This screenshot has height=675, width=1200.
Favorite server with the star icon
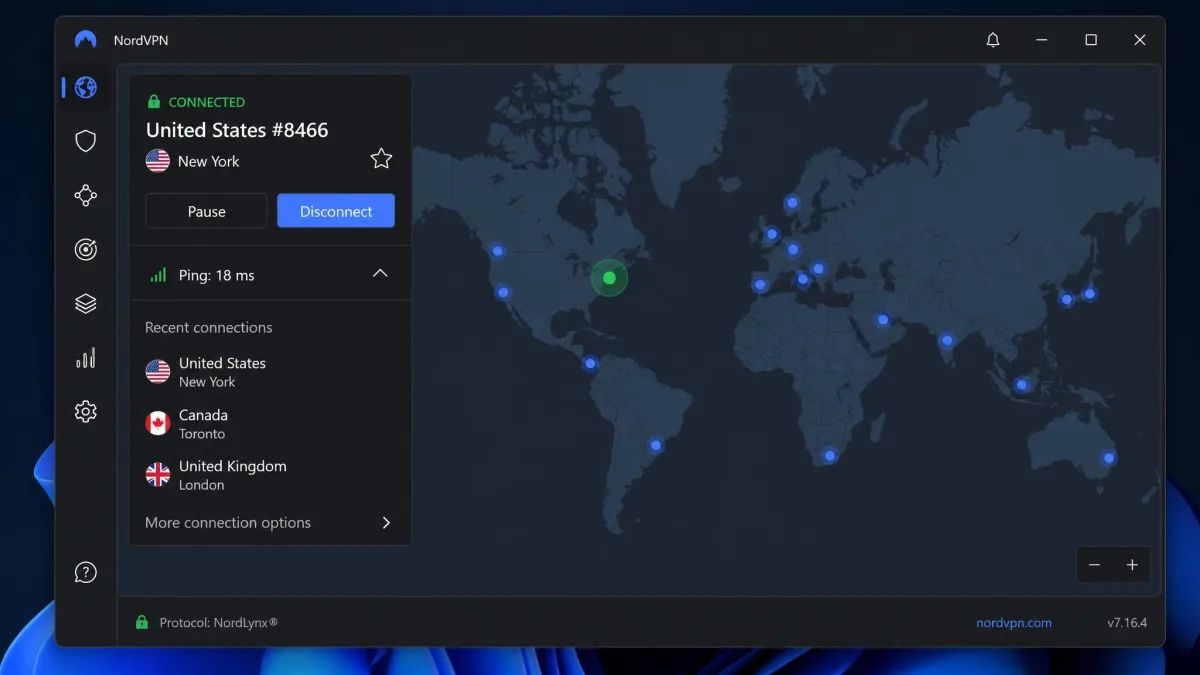[381, 158]
